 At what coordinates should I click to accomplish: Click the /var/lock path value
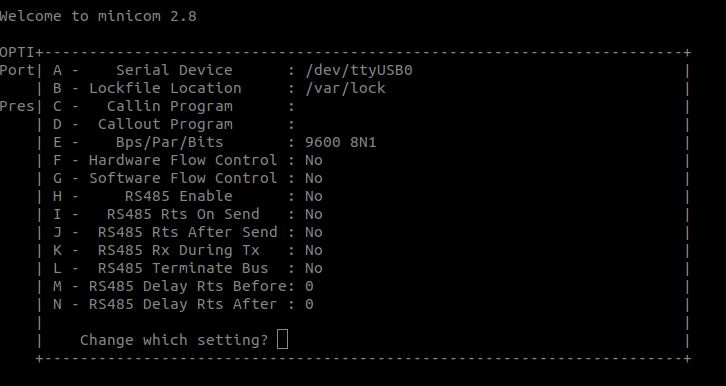(x=345, y=88)
